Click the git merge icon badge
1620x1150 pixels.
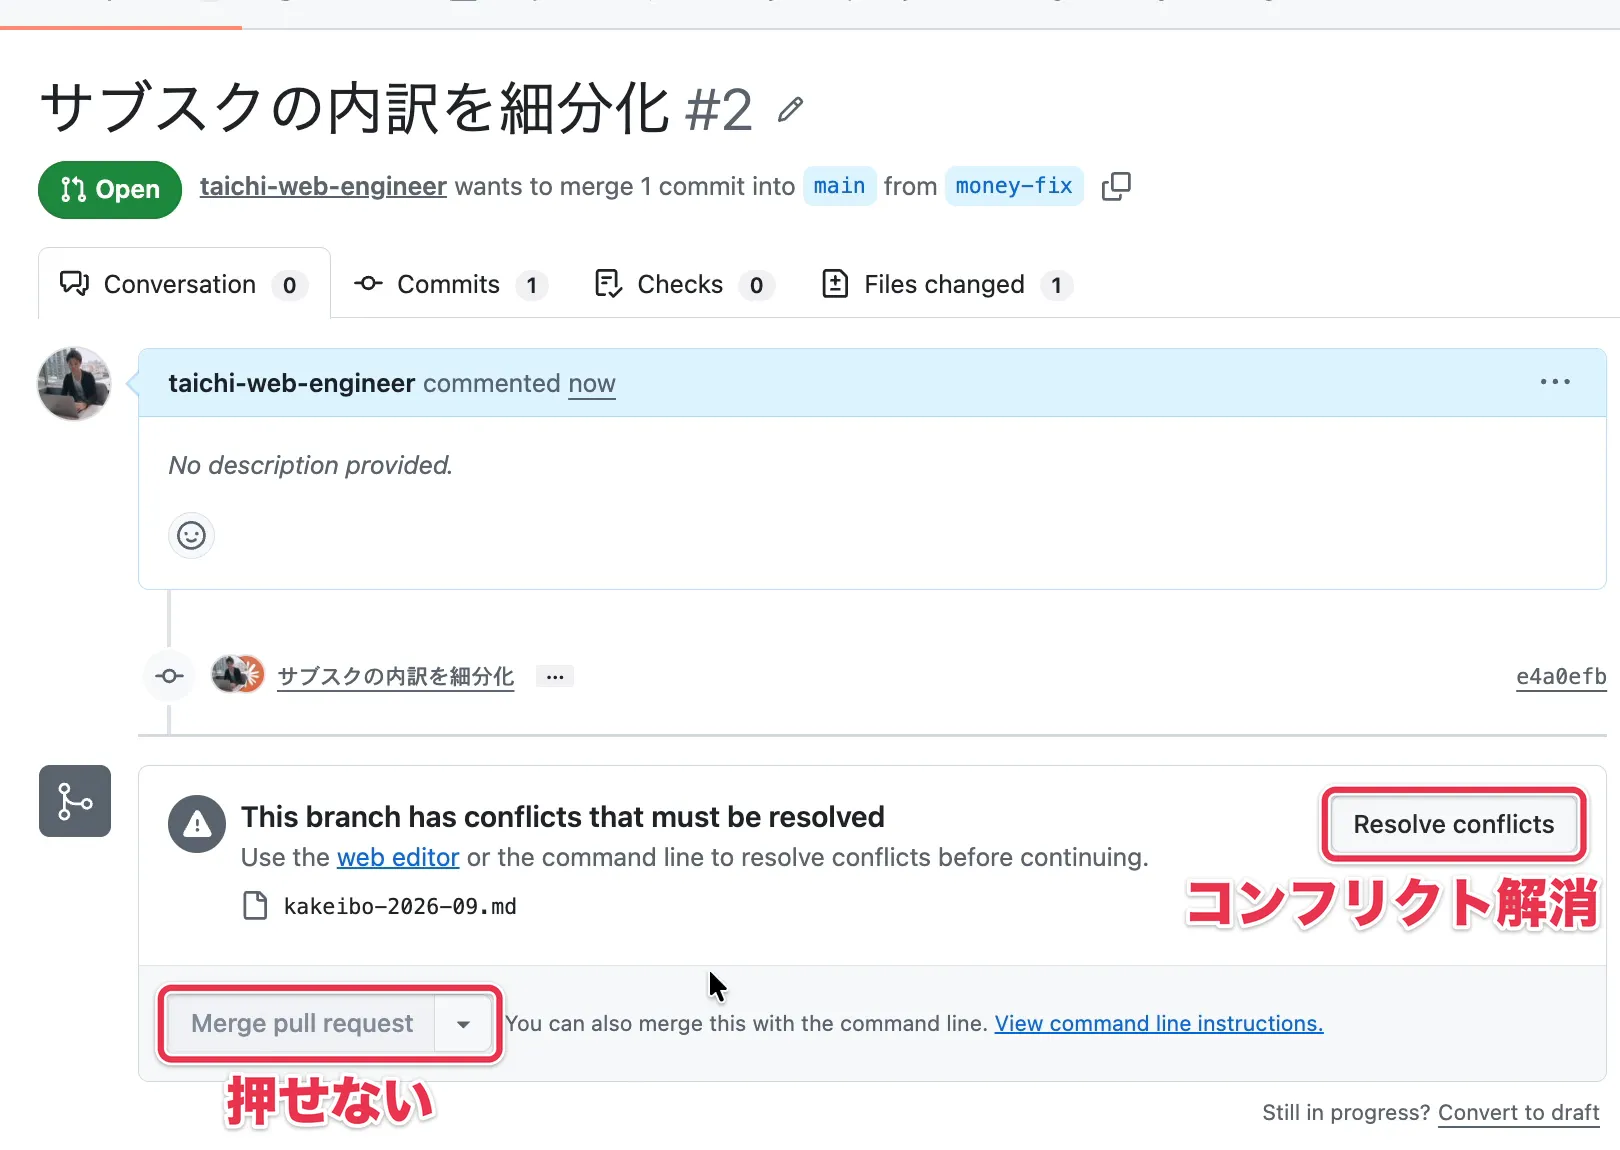75,801
